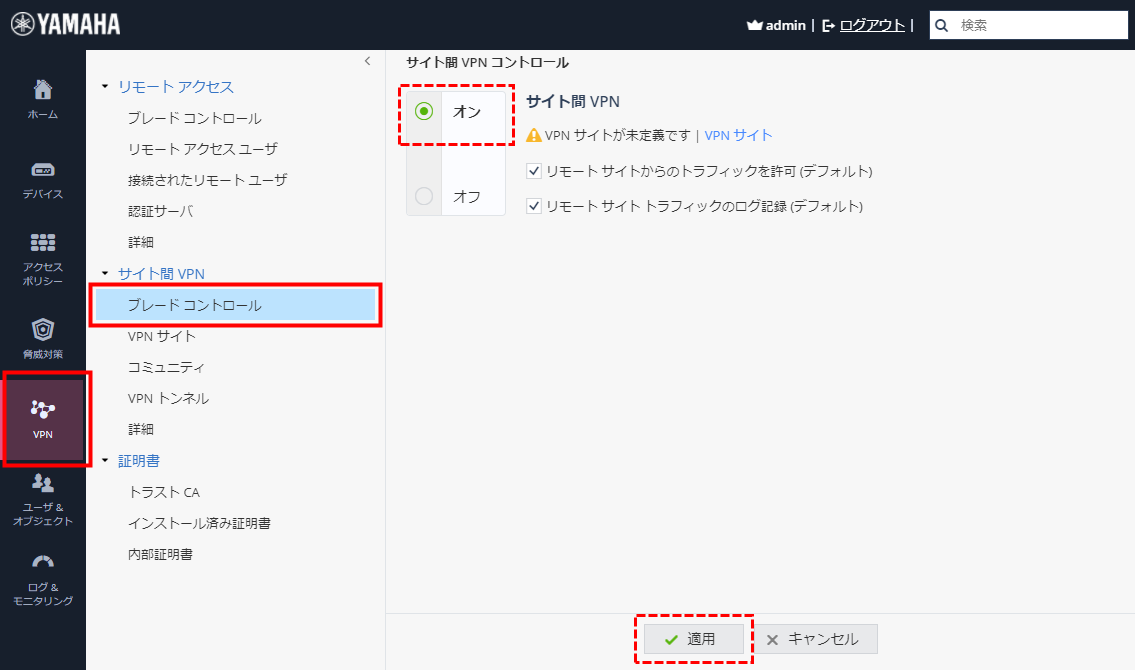Open the ホーム sidebar icon
The height and width of the screenshot is (670, 1135).
click(x=42, y=97)
